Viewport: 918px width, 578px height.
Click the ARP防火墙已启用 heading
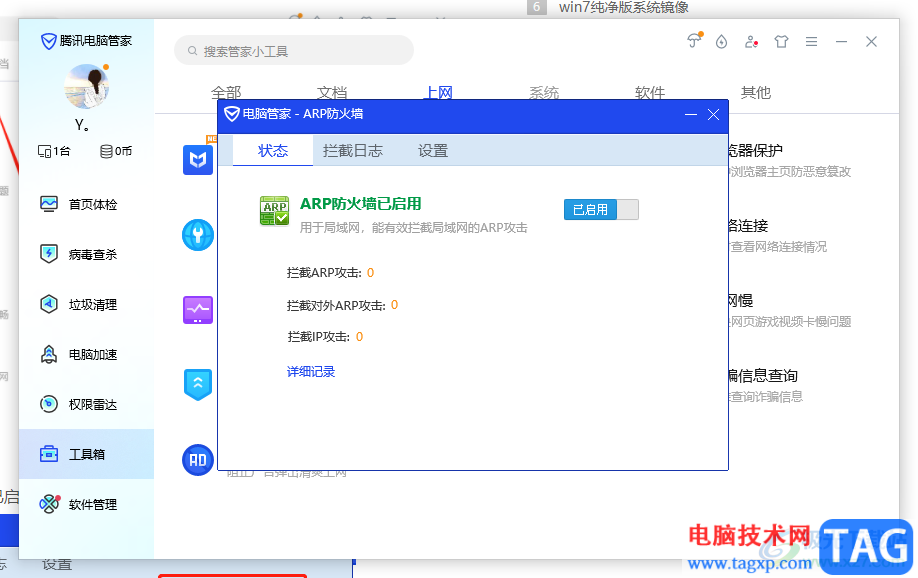[361, 204]
